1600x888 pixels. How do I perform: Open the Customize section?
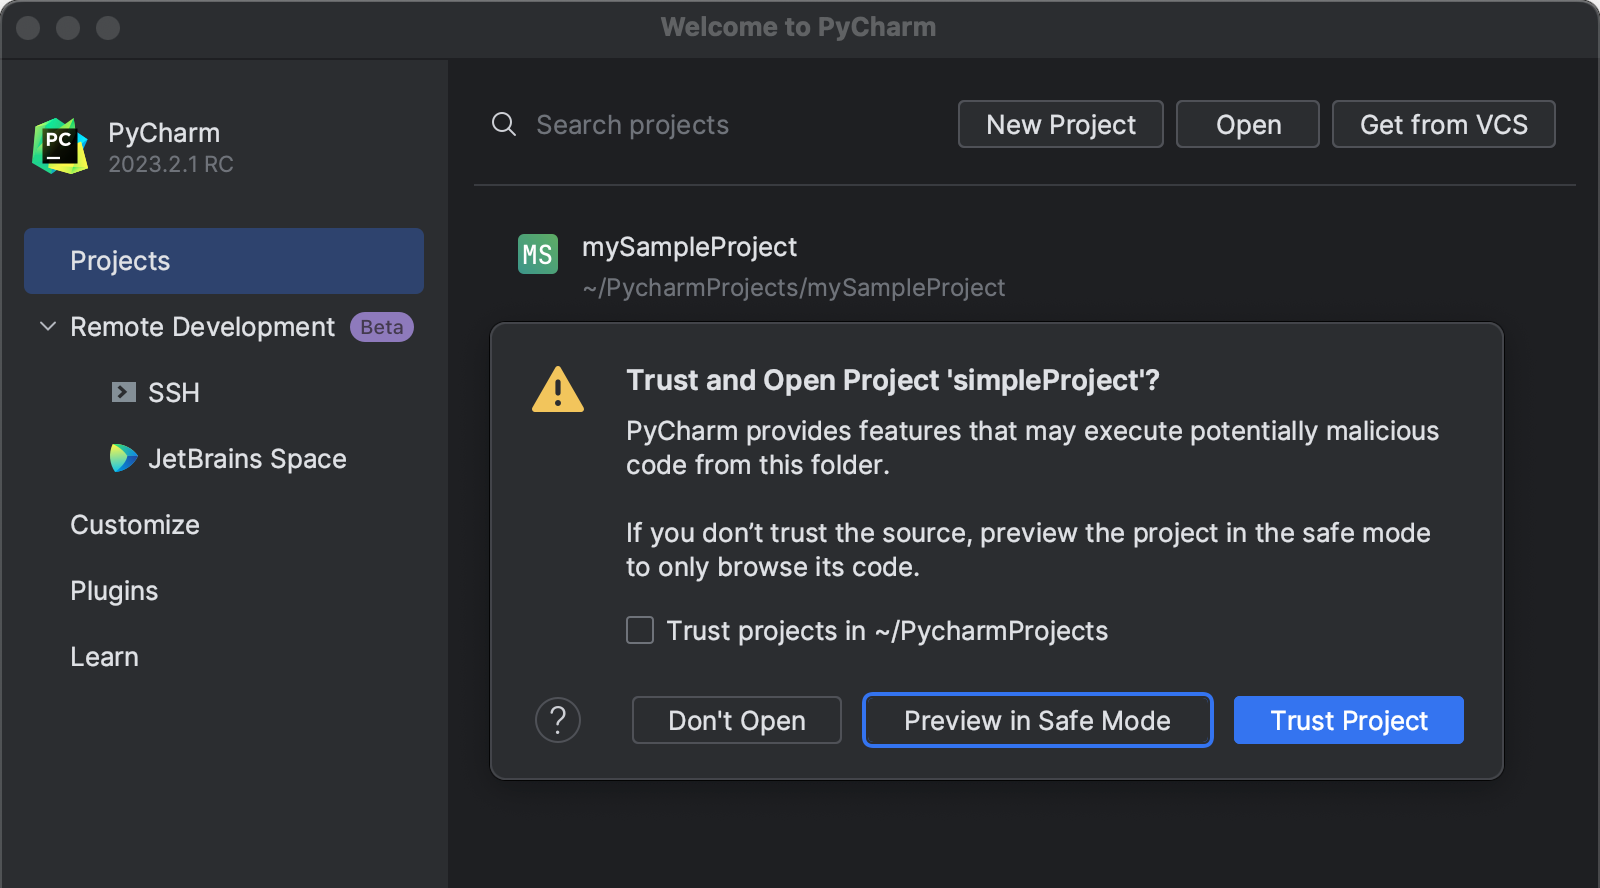click(135, 525)
